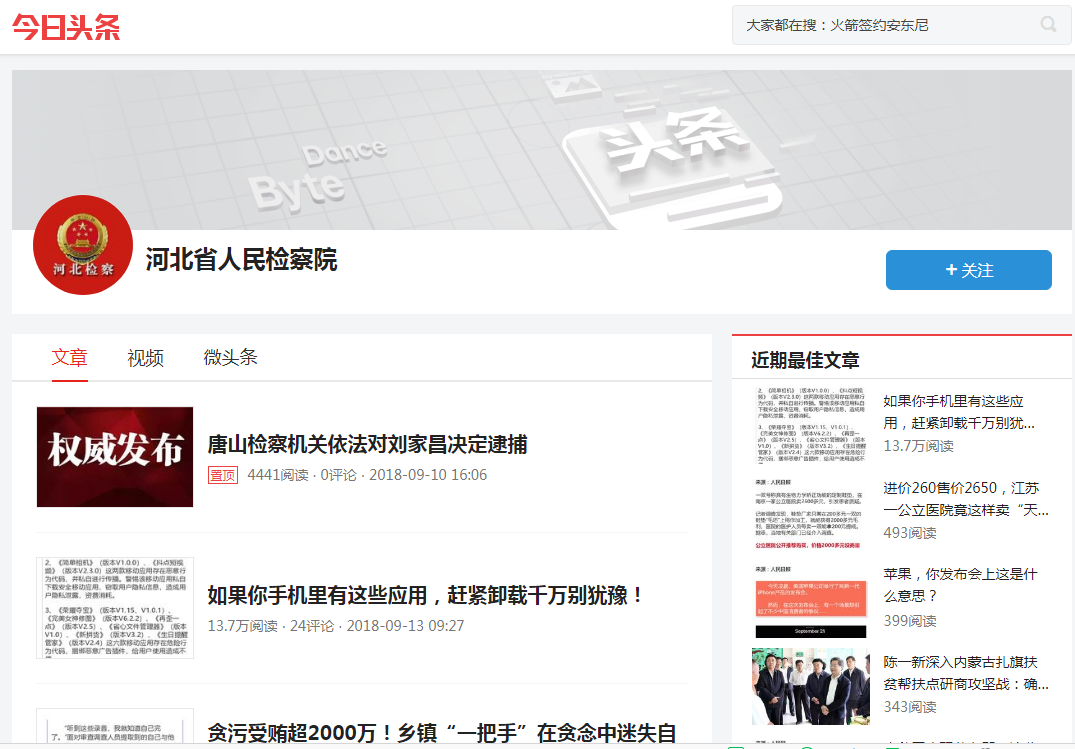Open sidebar article about Apple 发布会
The width and height of the screenshot is (1075, 749).
pos(960,585)
